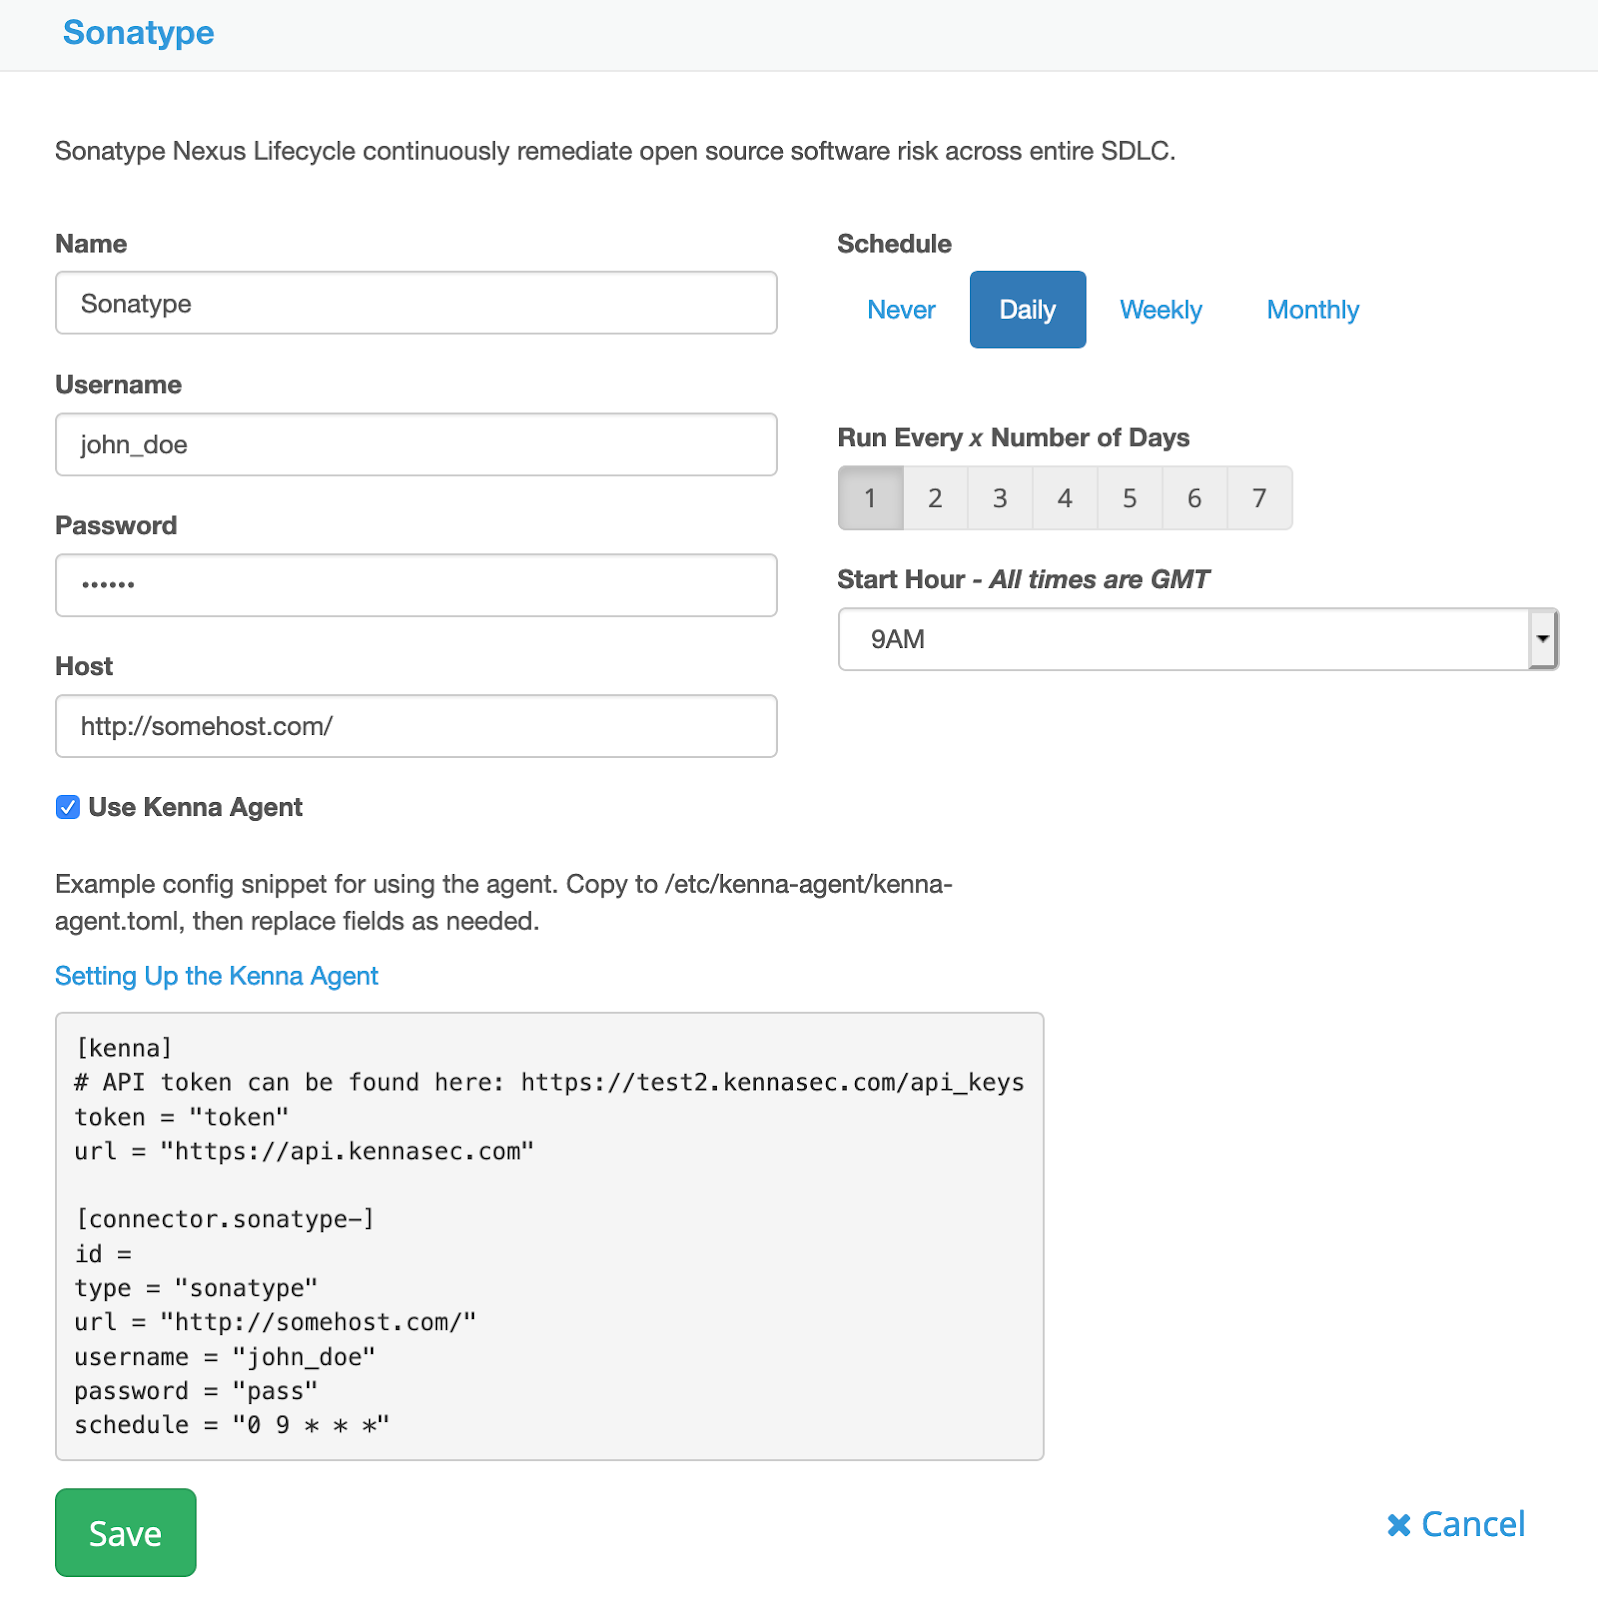1598x1600 pixels.
Task: Set run interval to 5 days
Action: point(1130,498)
